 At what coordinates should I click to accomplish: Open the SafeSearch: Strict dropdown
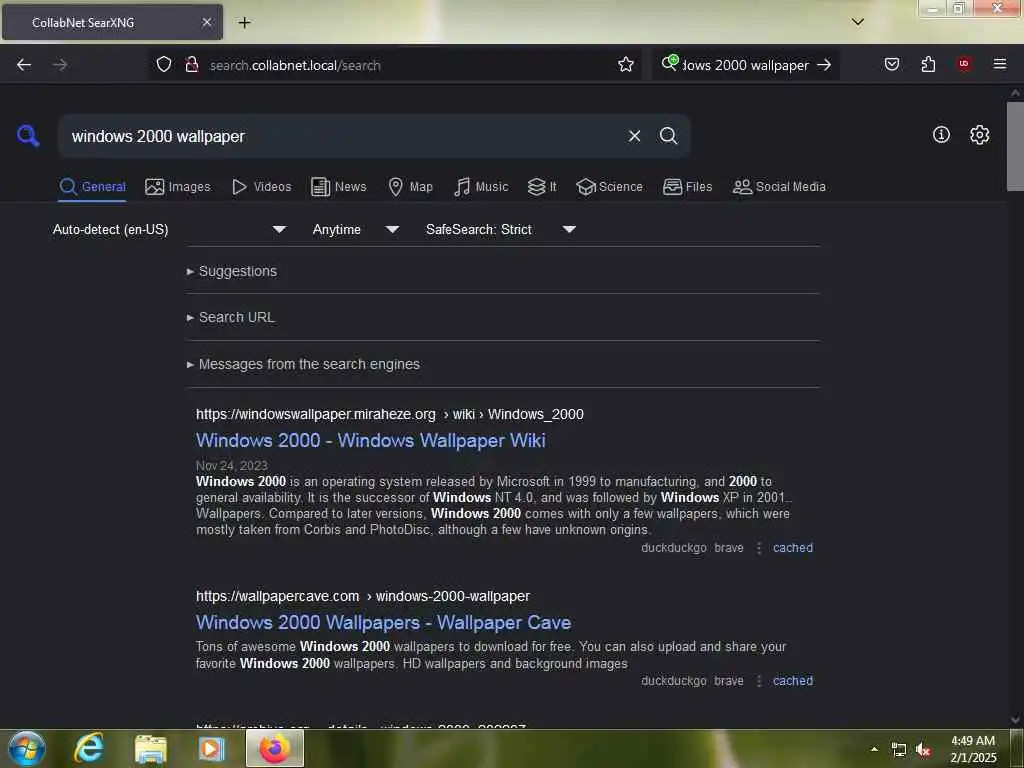point(501,229)
